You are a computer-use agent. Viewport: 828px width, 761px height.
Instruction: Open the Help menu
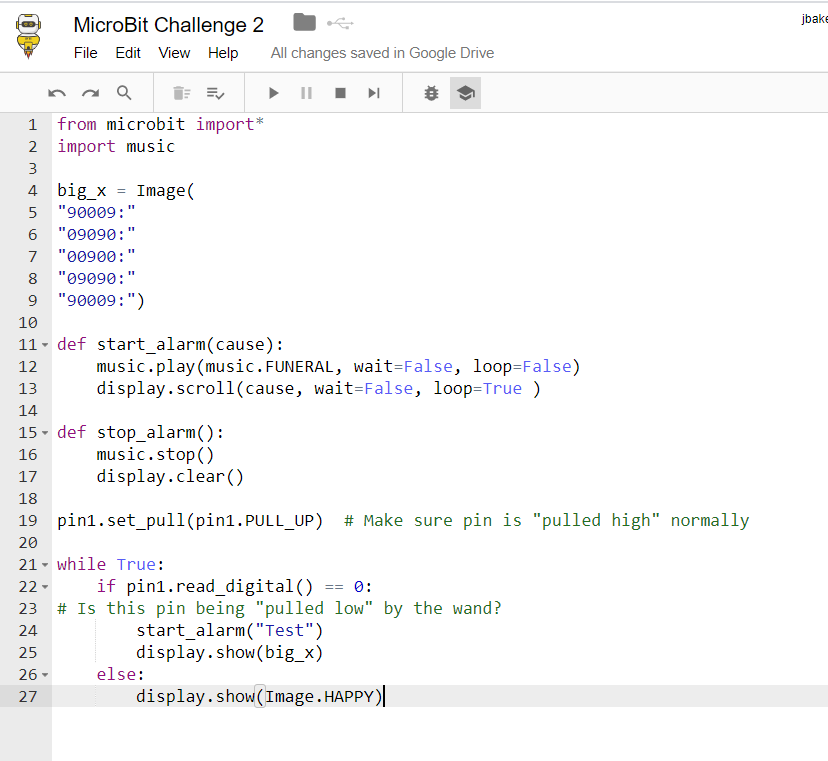point(223,53)
